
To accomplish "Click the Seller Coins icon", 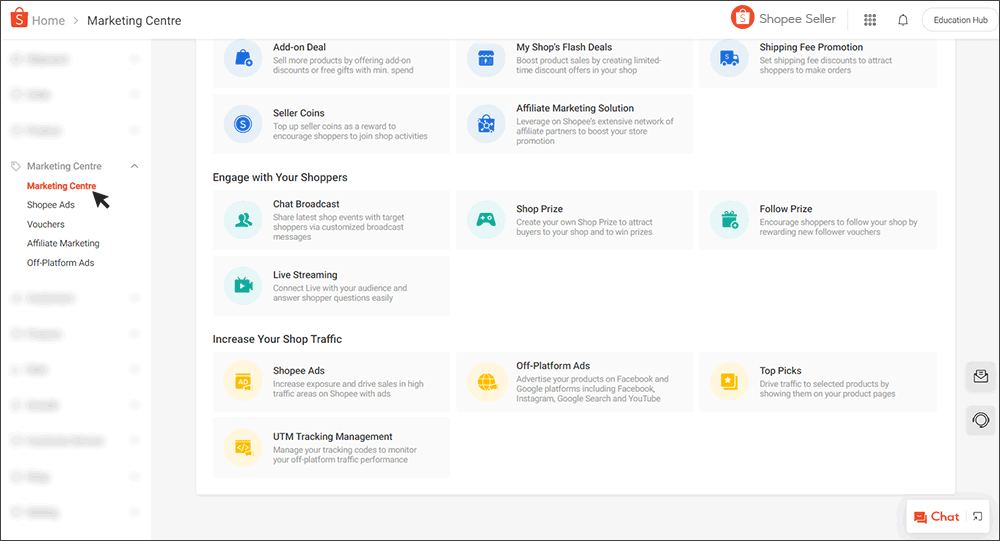I will (243, 124).
